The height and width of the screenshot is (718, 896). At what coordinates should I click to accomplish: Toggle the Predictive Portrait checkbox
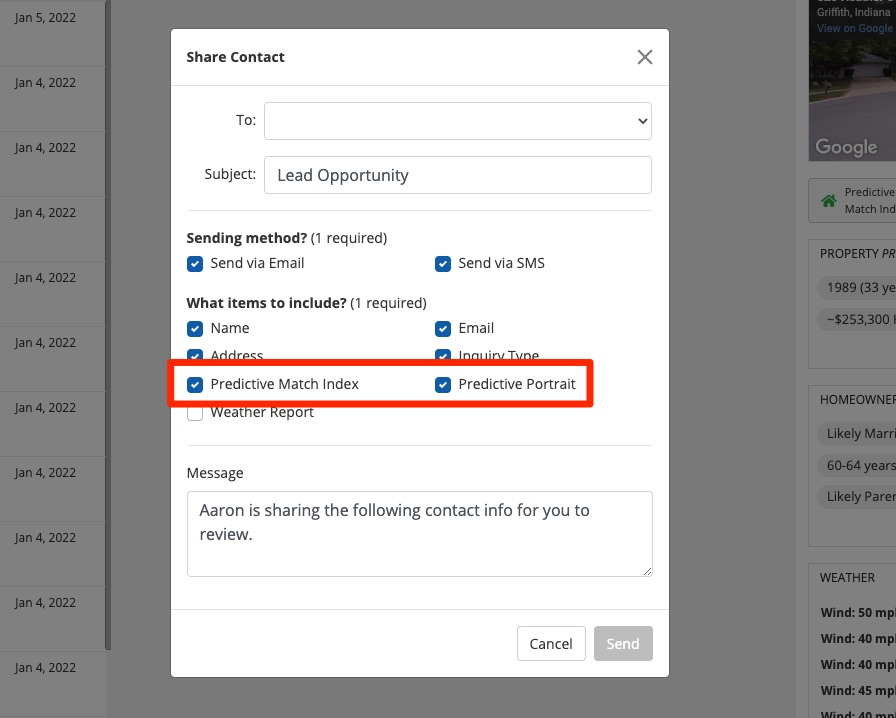pos(443,384)
